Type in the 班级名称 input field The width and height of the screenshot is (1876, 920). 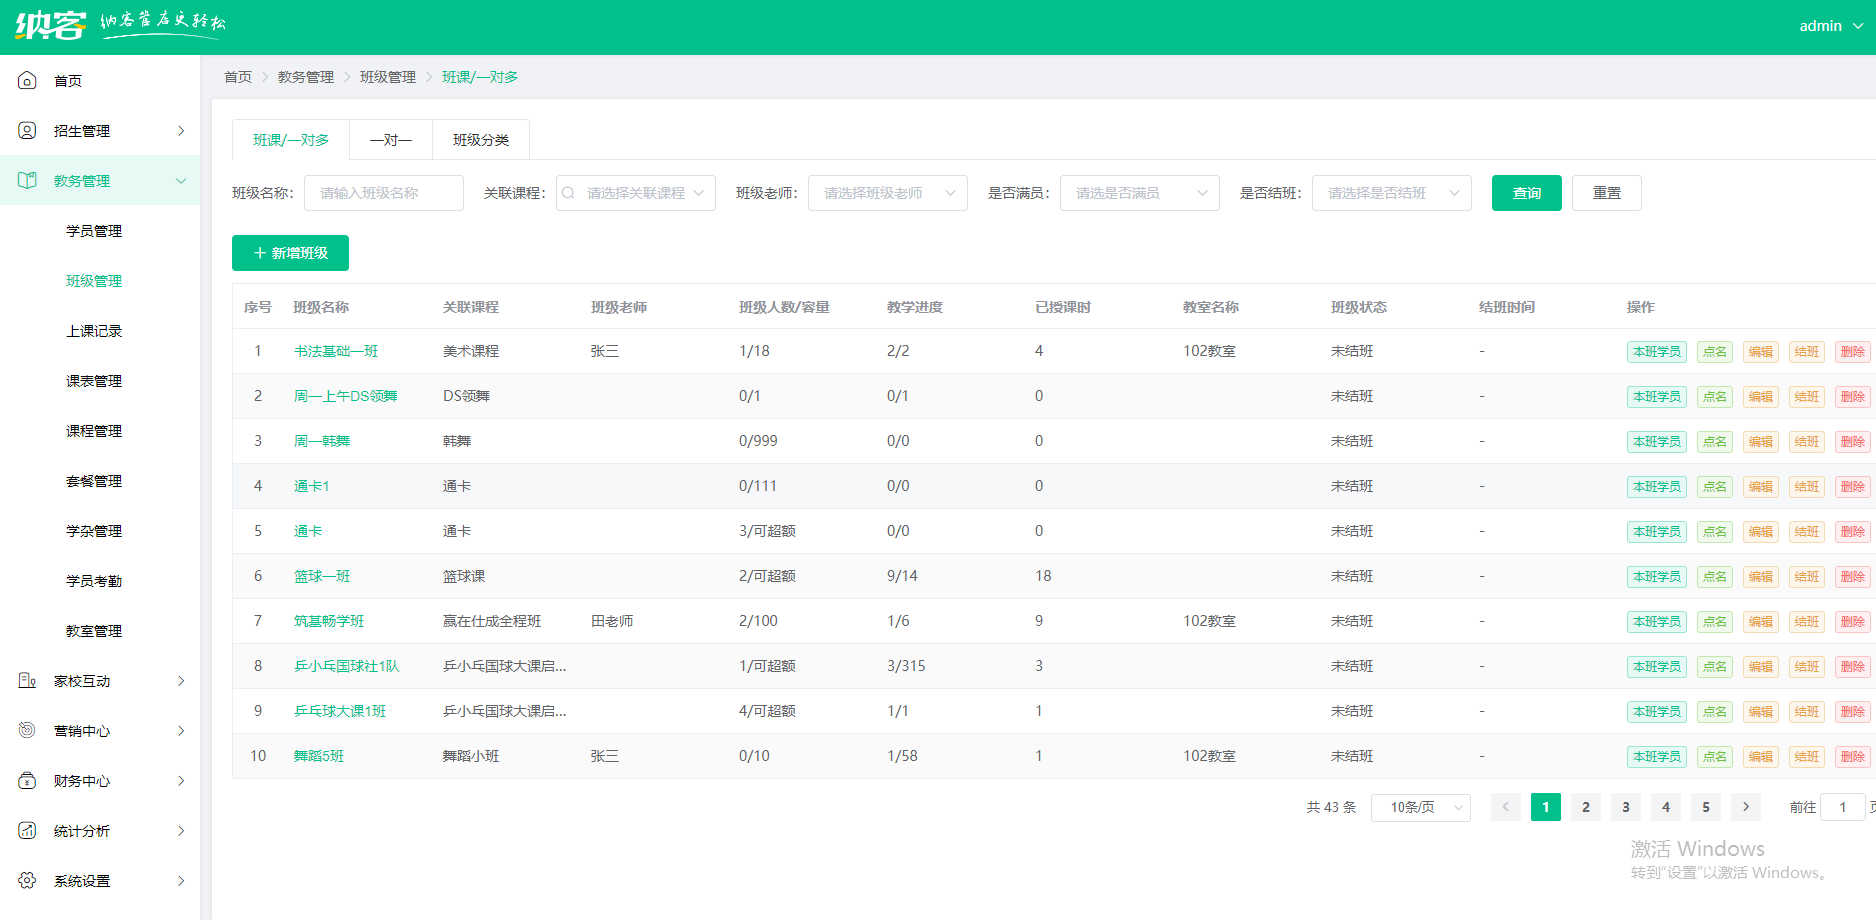coord(384,193)
